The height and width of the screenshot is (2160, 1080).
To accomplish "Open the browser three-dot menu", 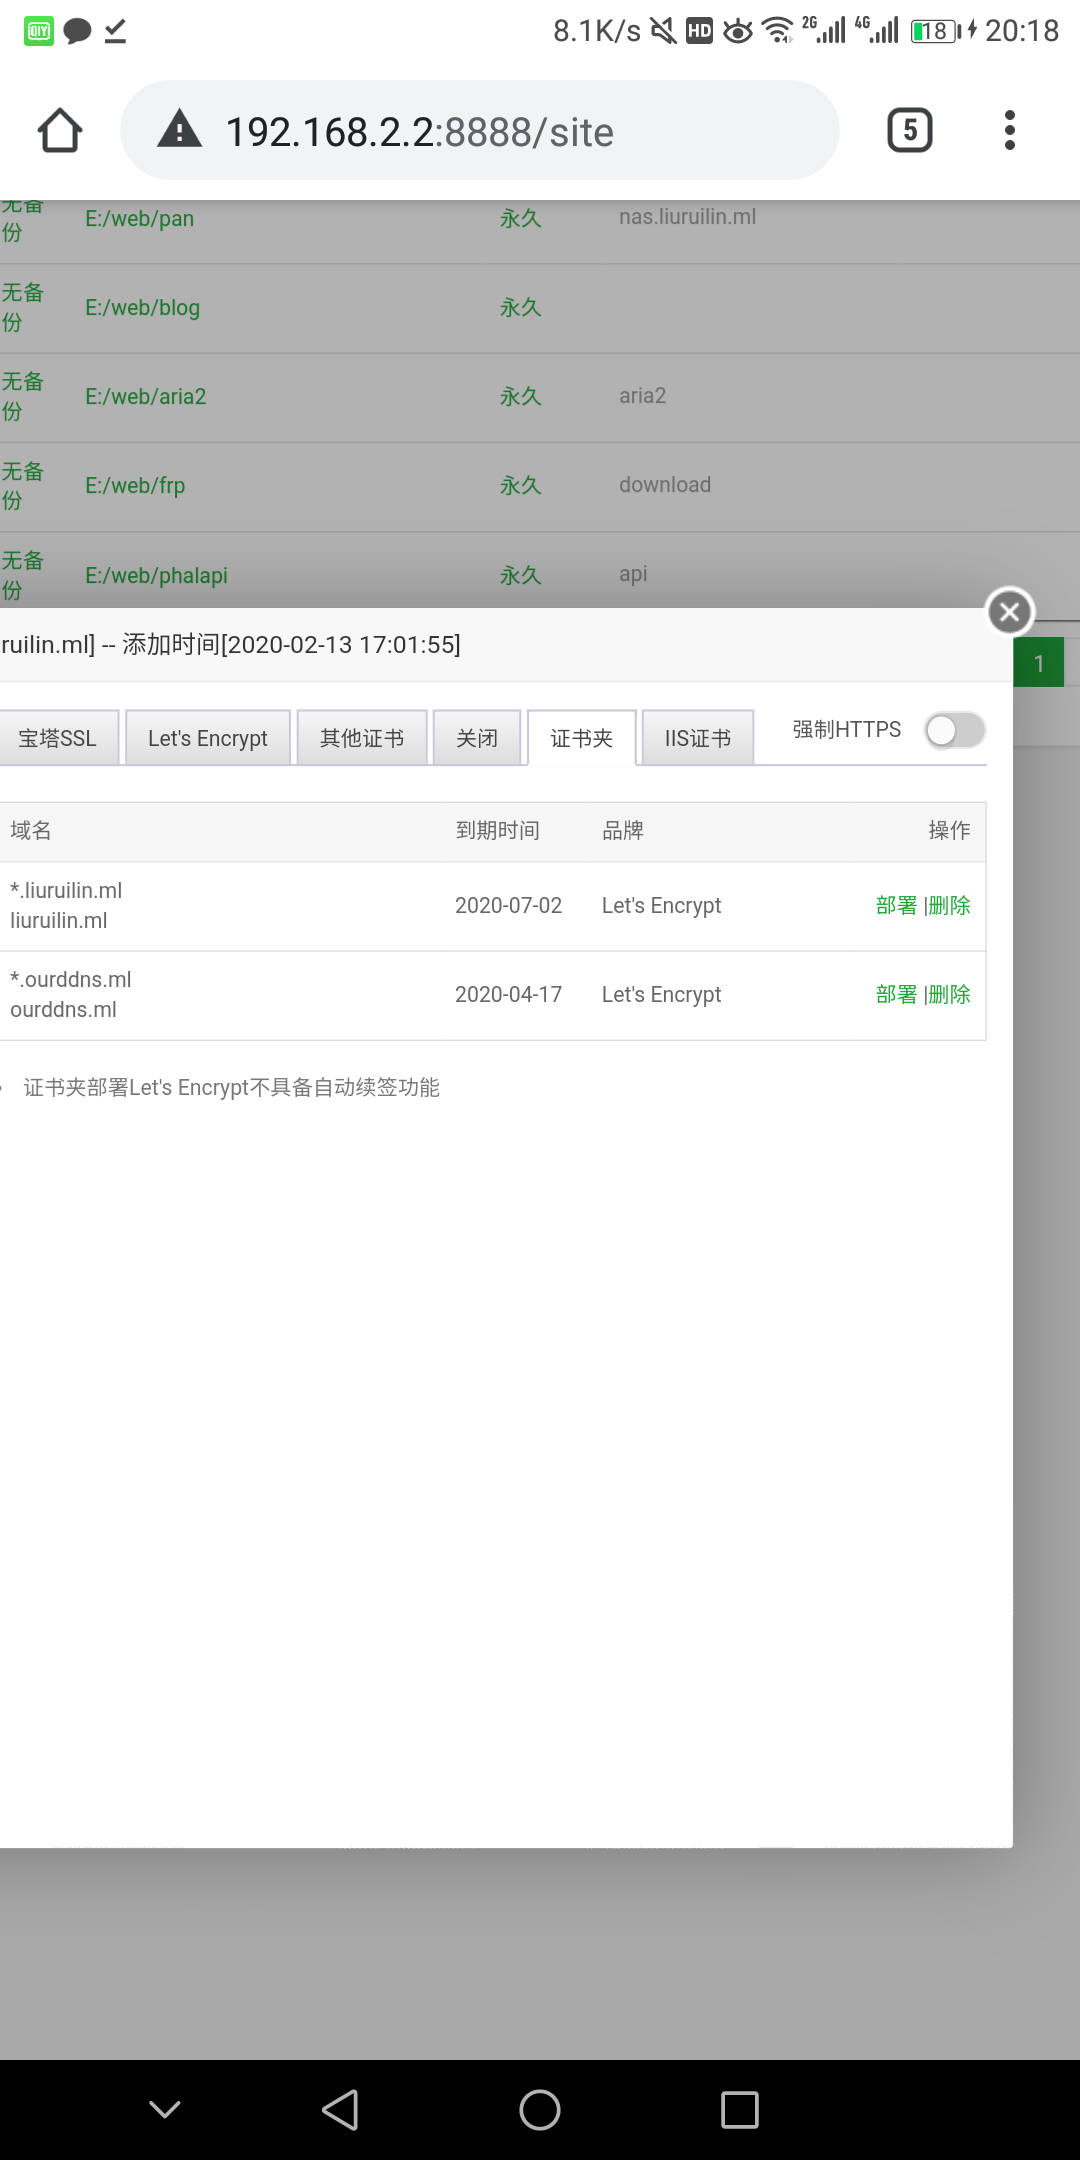I will coord(1010,130).
